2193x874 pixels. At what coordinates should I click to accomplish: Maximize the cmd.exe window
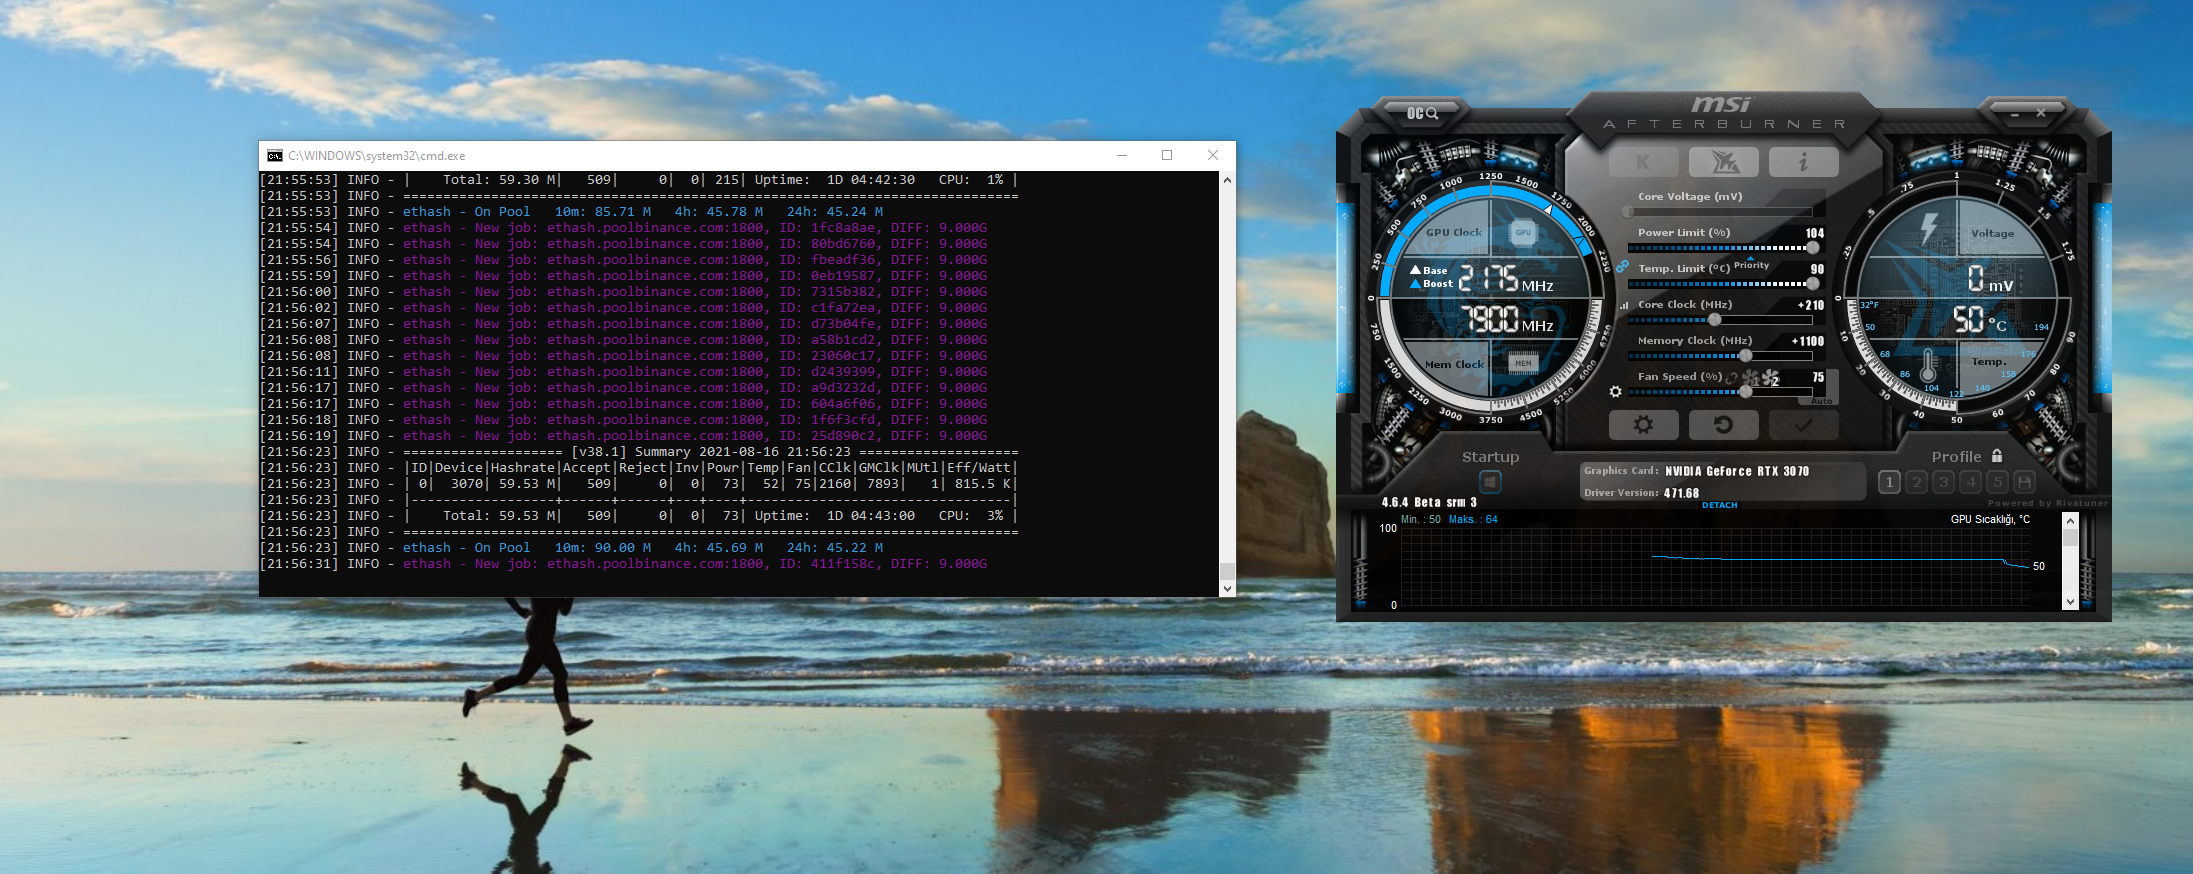click(x=1167, y=155)
